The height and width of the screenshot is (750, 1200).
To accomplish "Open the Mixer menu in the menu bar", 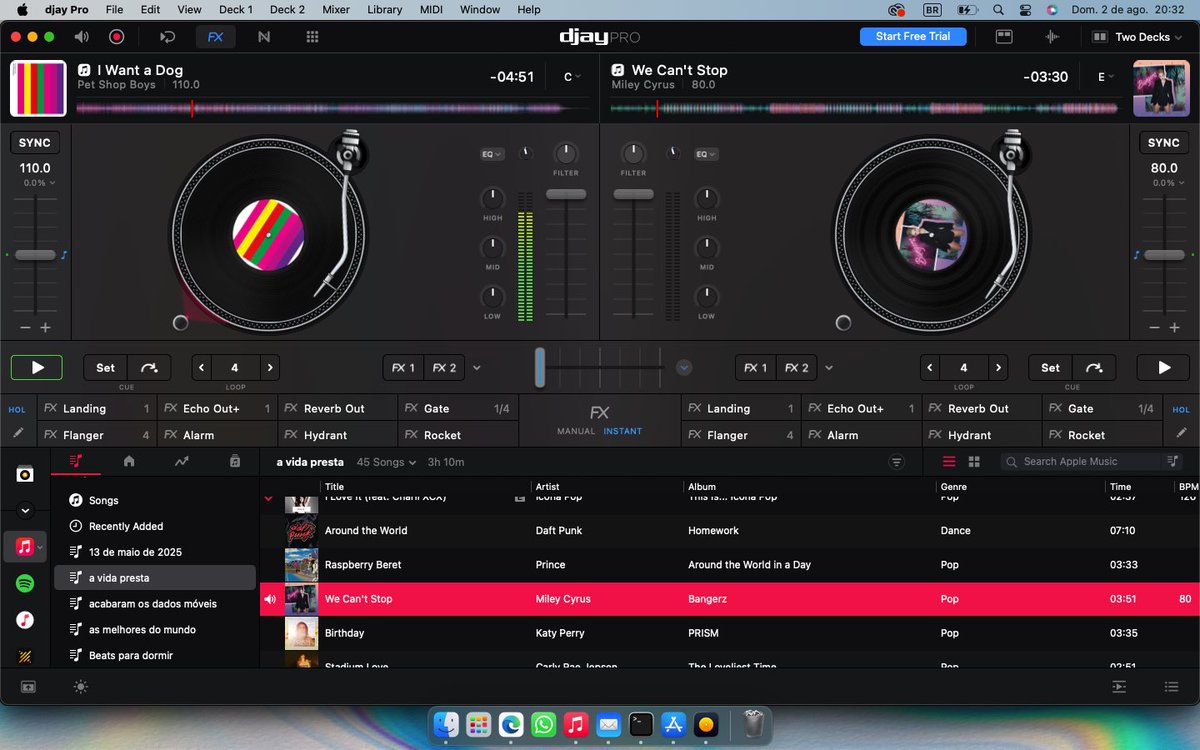I will (x=336, y=10).
